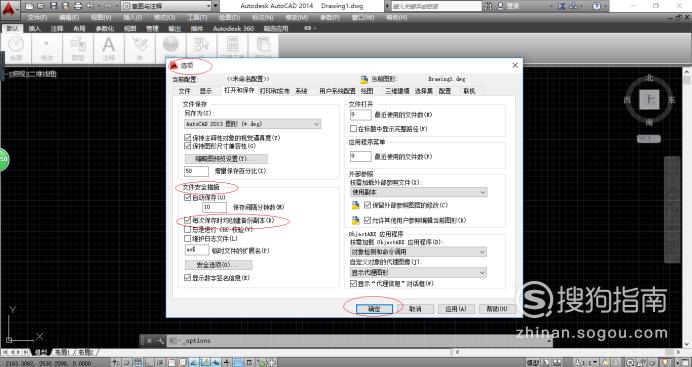
Task: Click the help question mark icon in title bar
Action: [x=597, y=6]
